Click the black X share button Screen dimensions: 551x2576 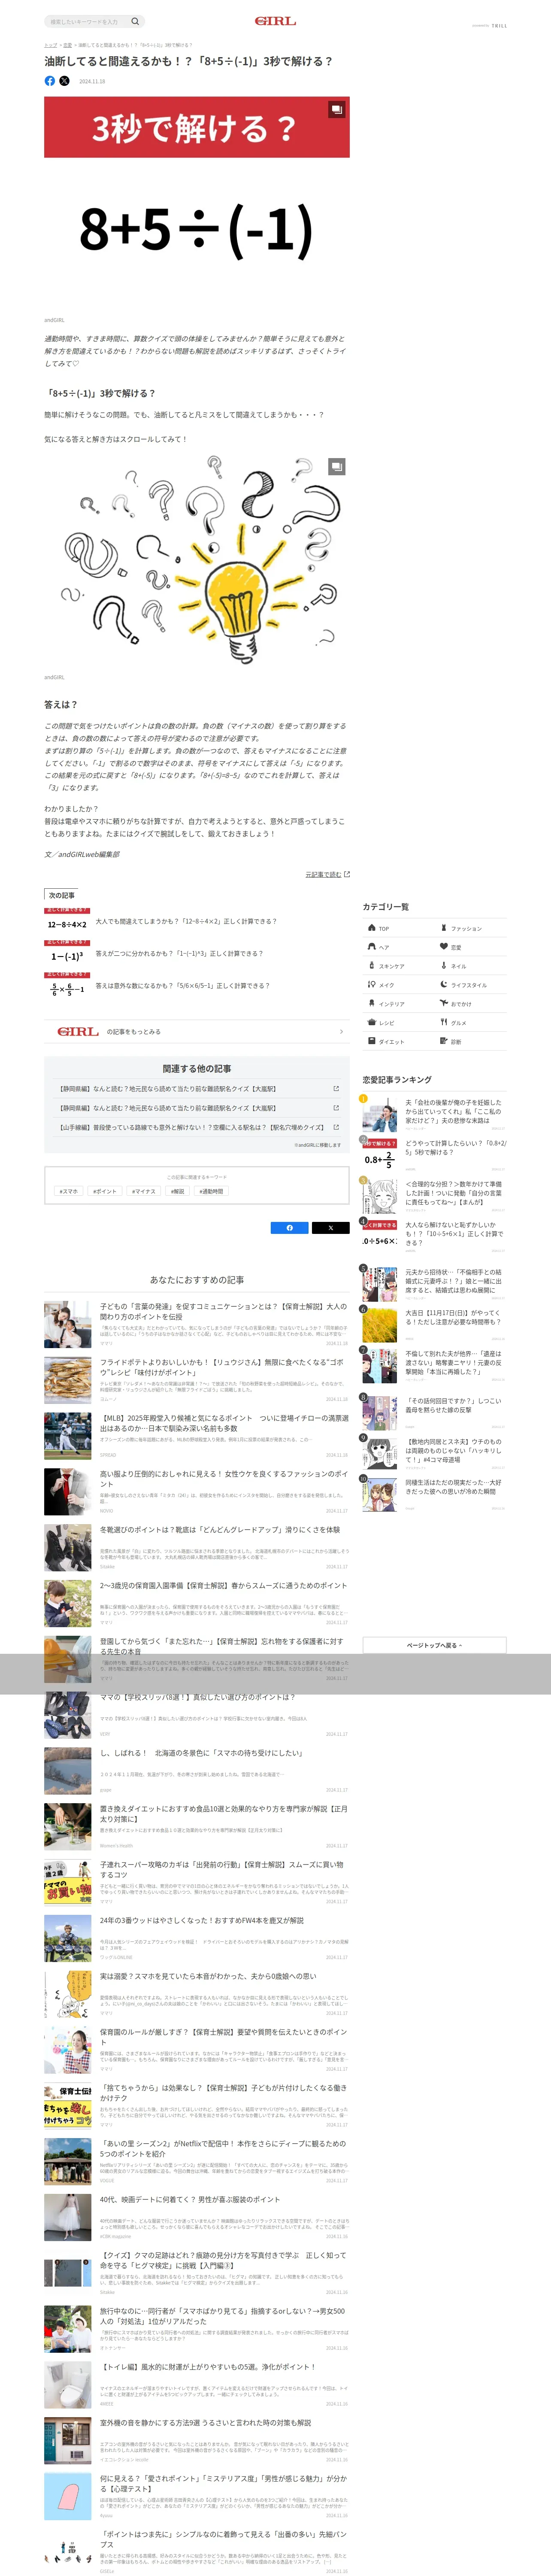[331, 1227]
